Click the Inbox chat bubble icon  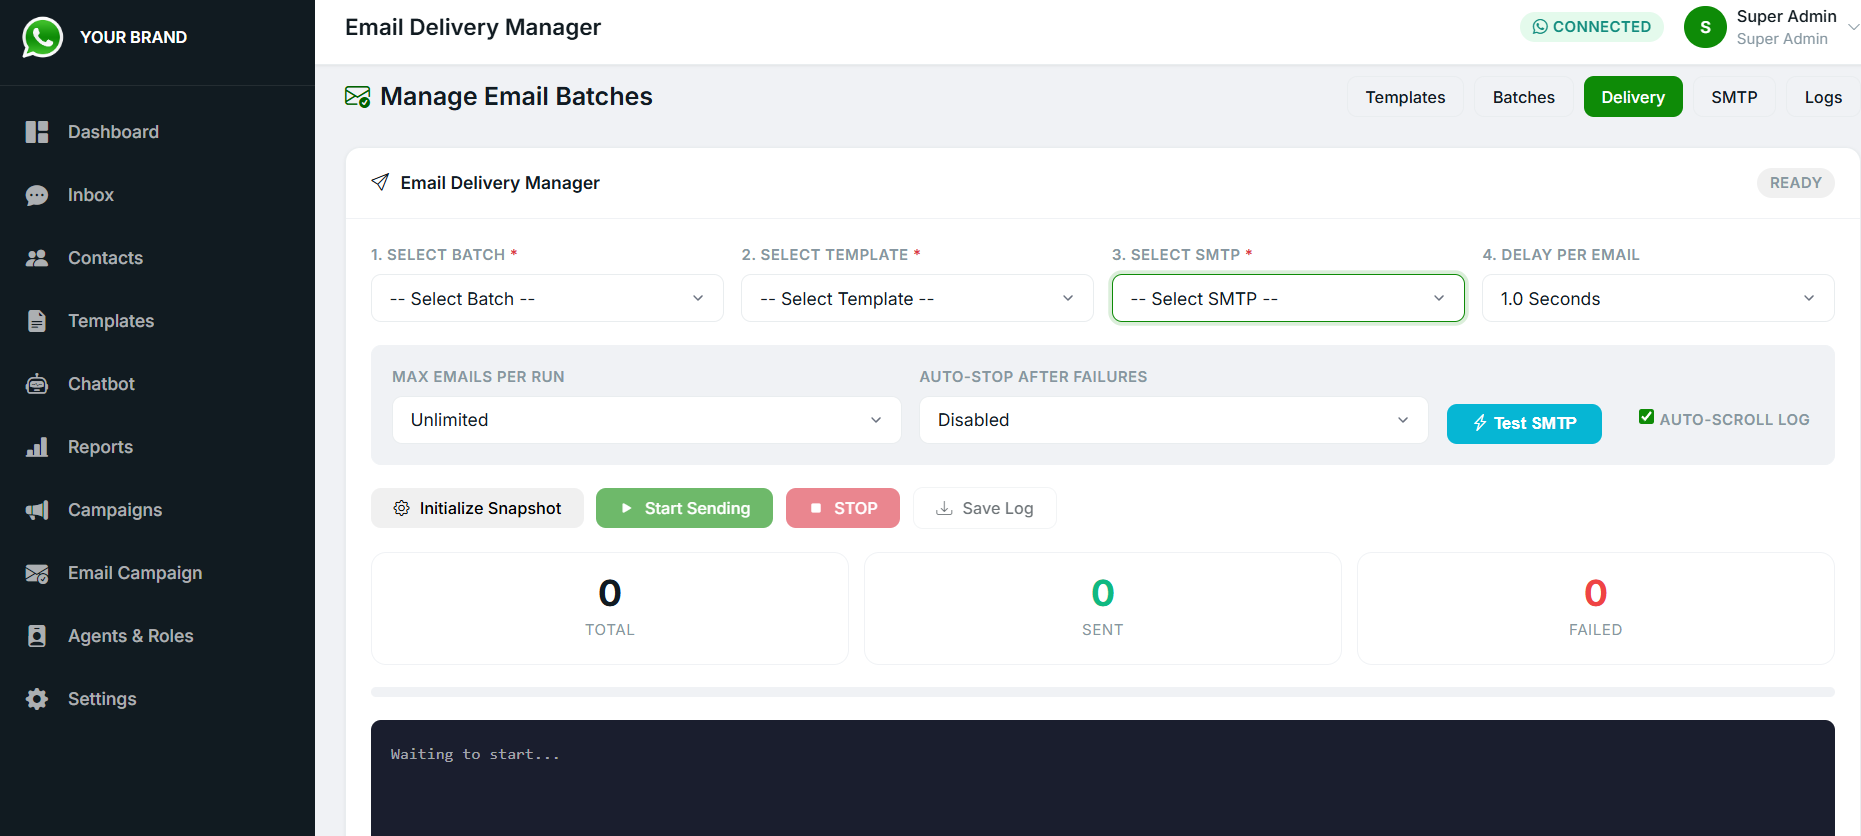tap(37, 195)
